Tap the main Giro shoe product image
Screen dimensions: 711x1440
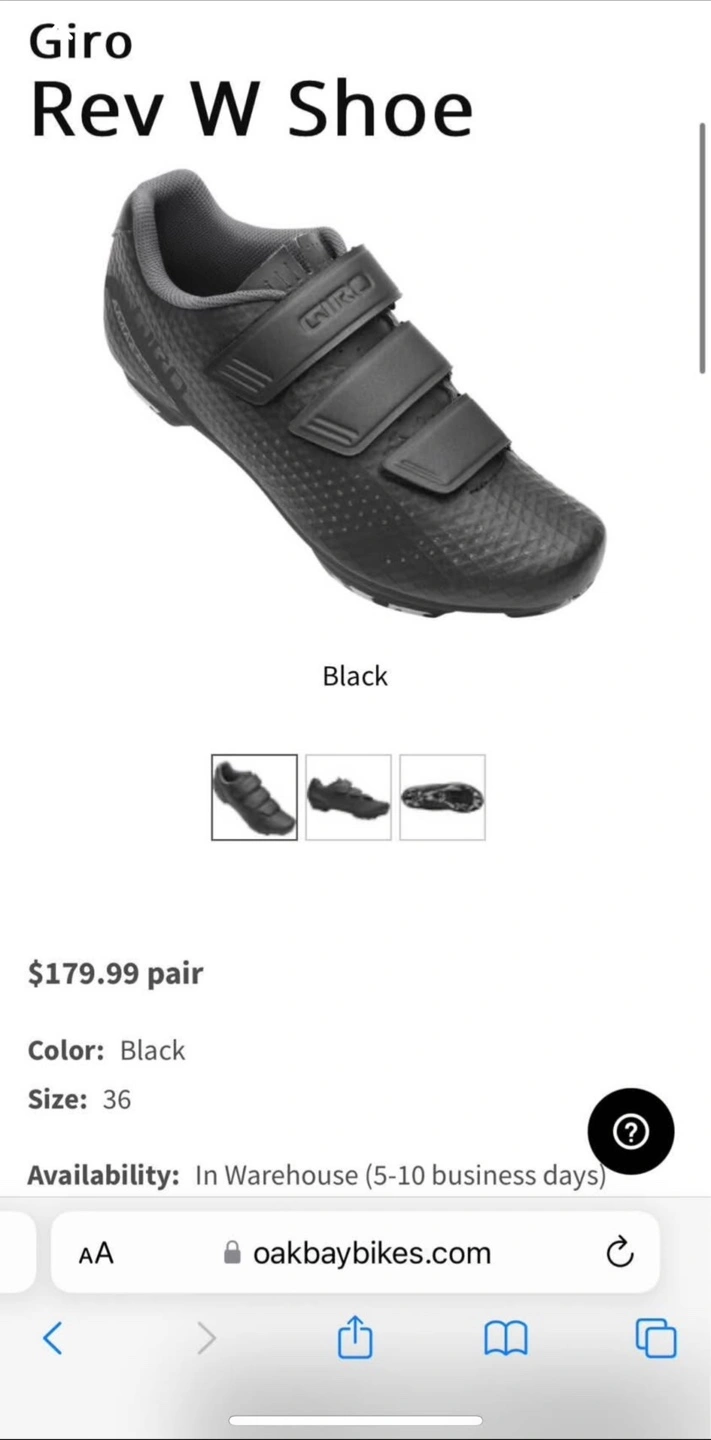[x=354, y=392]
